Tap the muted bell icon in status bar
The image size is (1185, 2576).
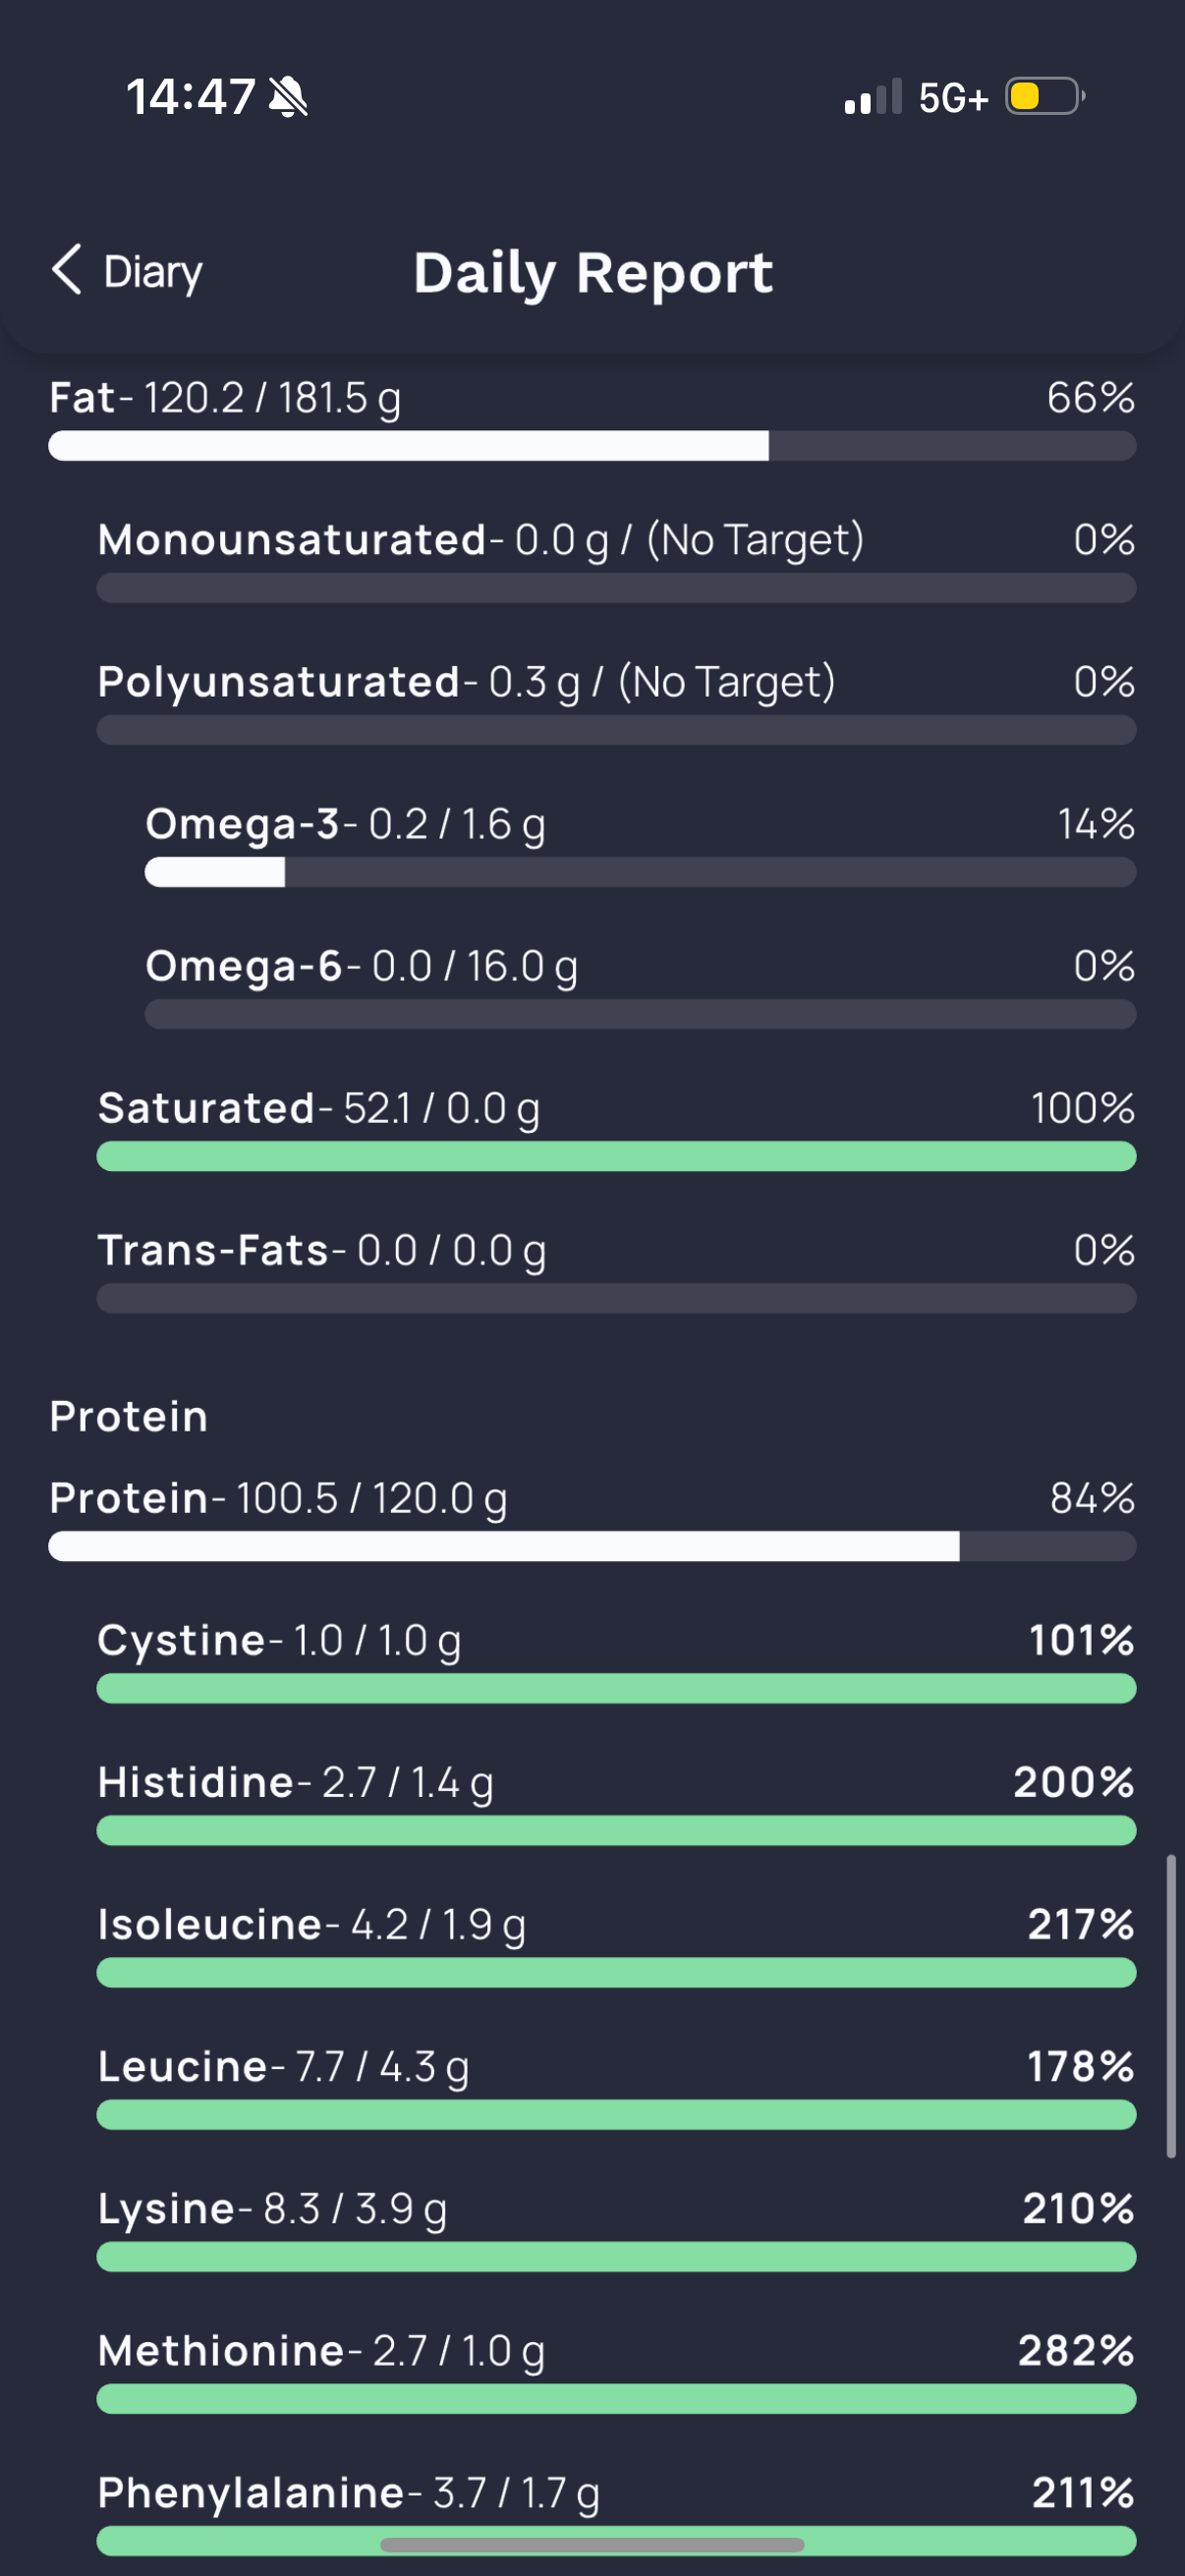pyautogui.click(x=289, y=97)
